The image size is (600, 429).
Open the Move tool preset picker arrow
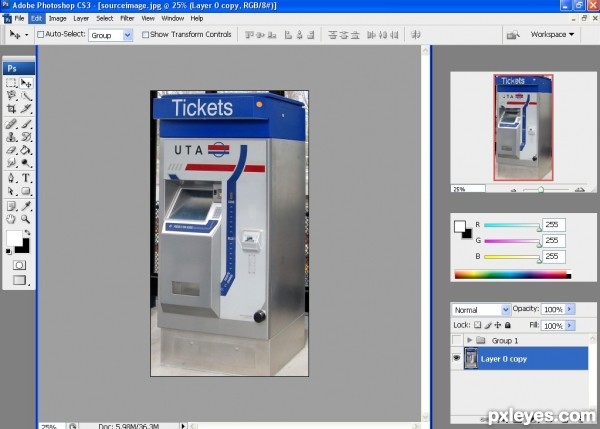click(x=26, y=35)
